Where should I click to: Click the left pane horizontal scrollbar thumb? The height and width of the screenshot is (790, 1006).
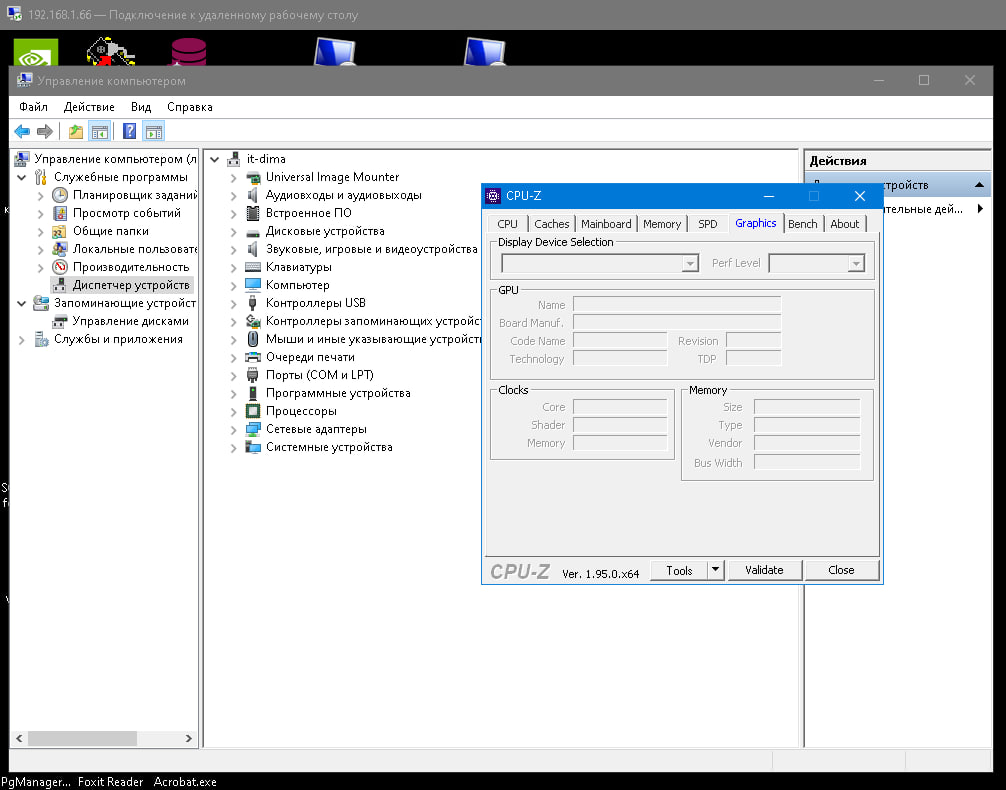[x=82, y=738]
